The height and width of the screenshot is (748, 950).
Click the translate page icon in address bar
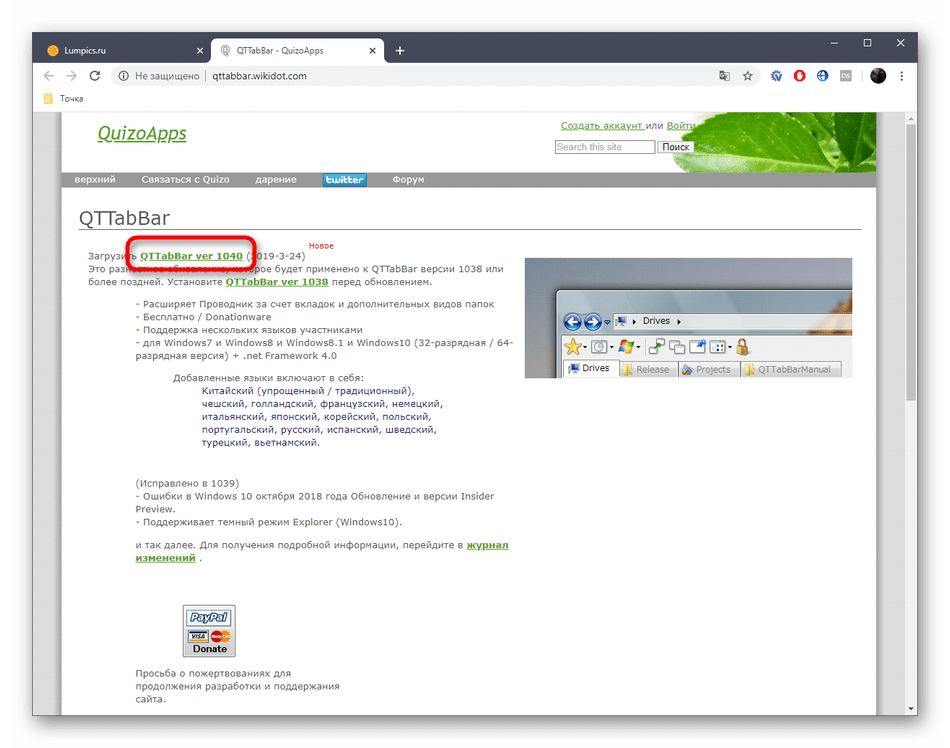724,76
